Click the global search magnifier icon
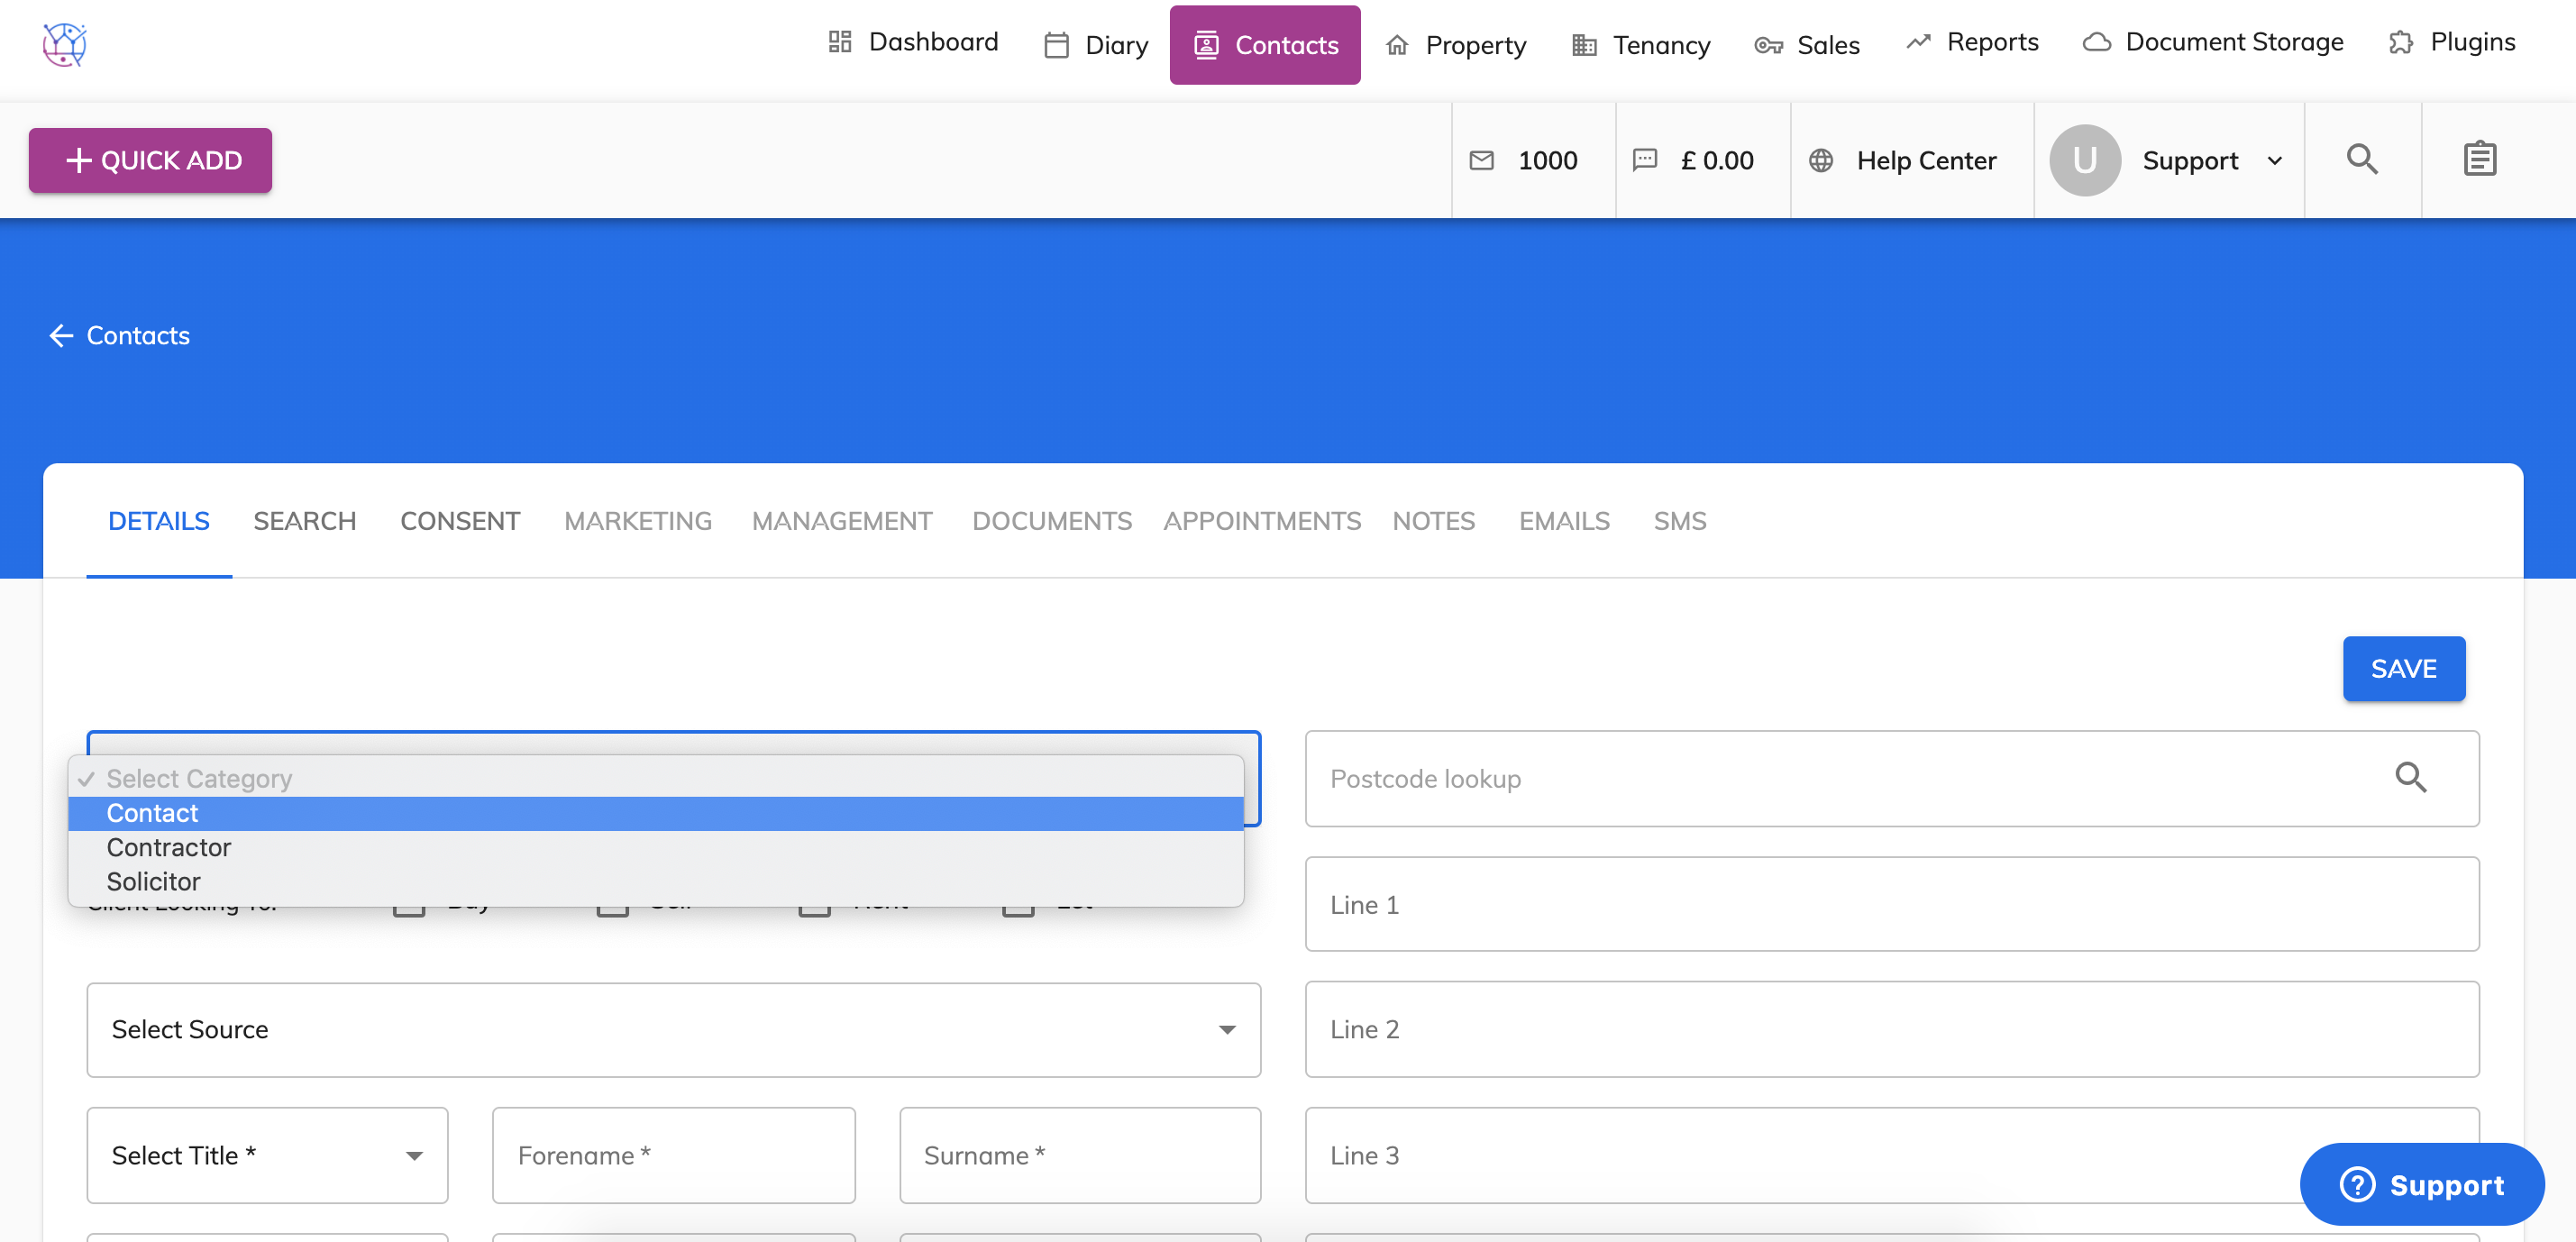The image size is (2576, 1242). pos(2362,159)
